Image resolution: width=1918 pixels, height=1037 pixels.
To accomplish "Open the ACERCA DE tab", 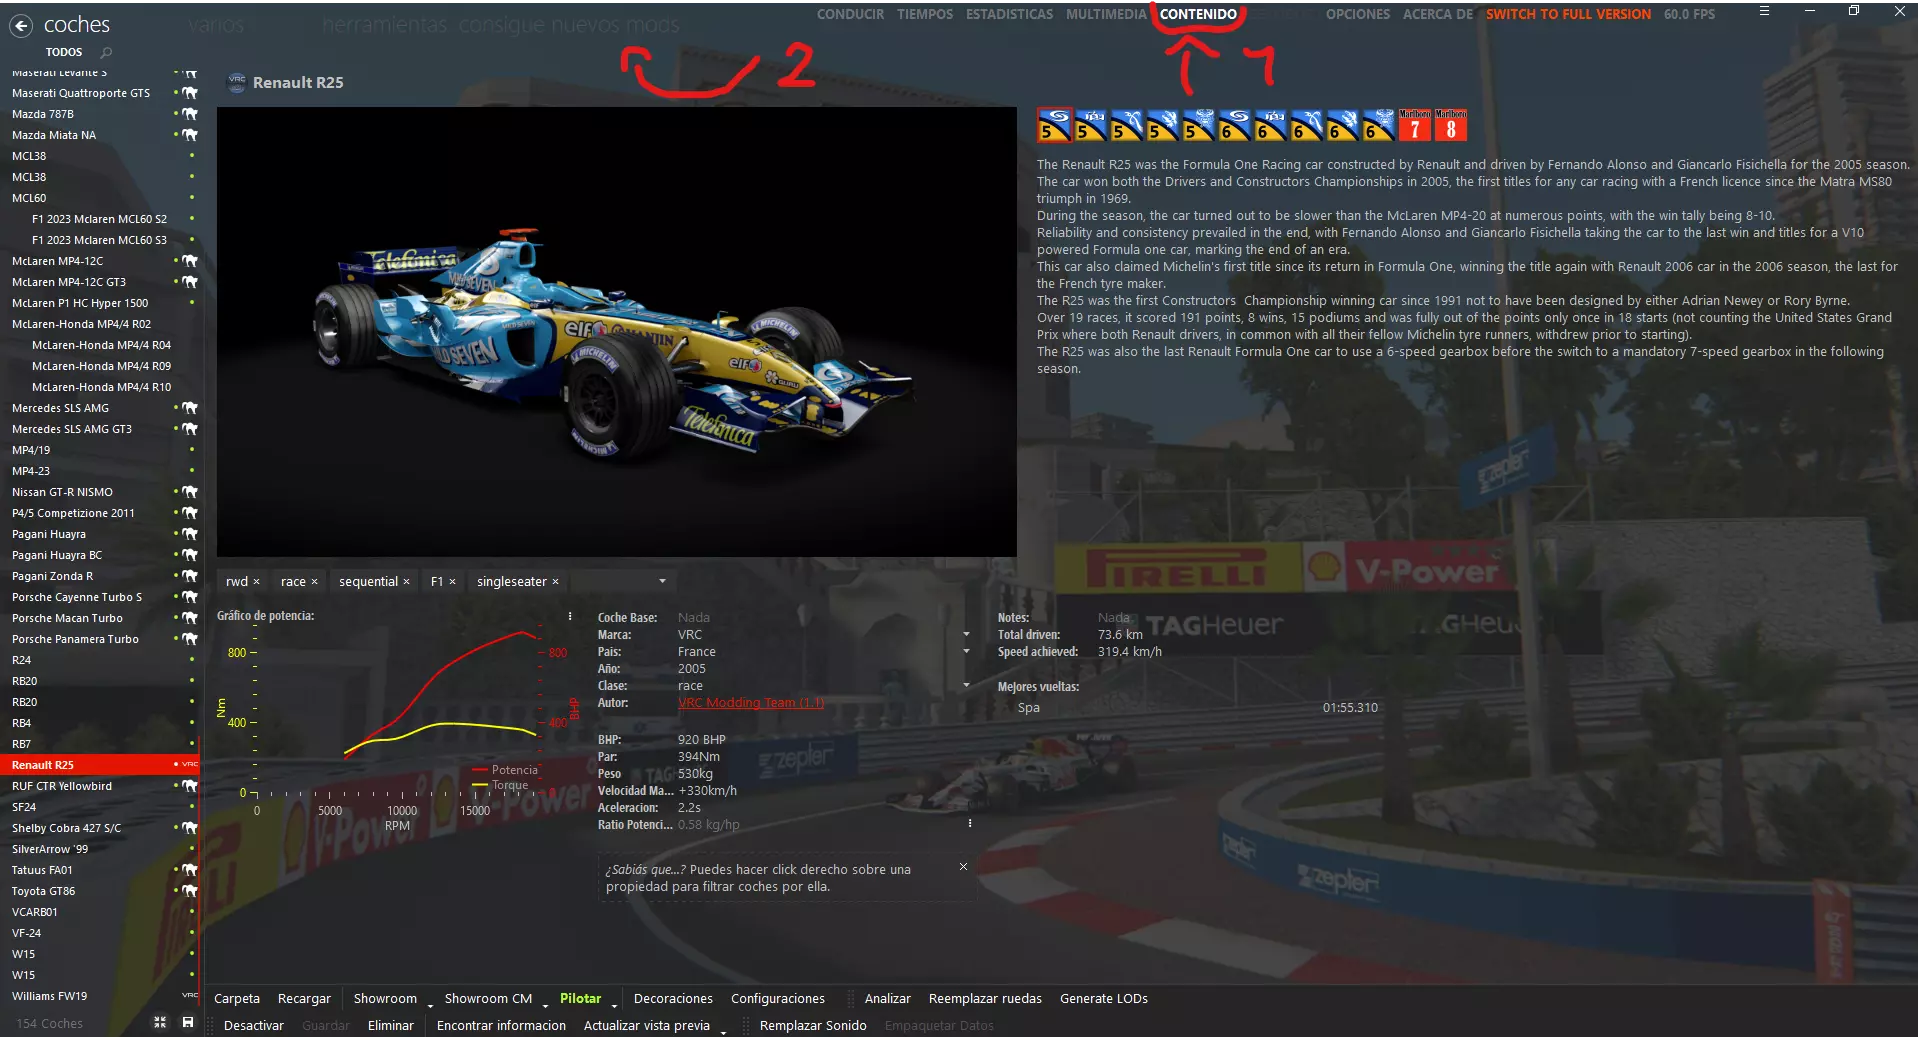I will coord(1438,14).
